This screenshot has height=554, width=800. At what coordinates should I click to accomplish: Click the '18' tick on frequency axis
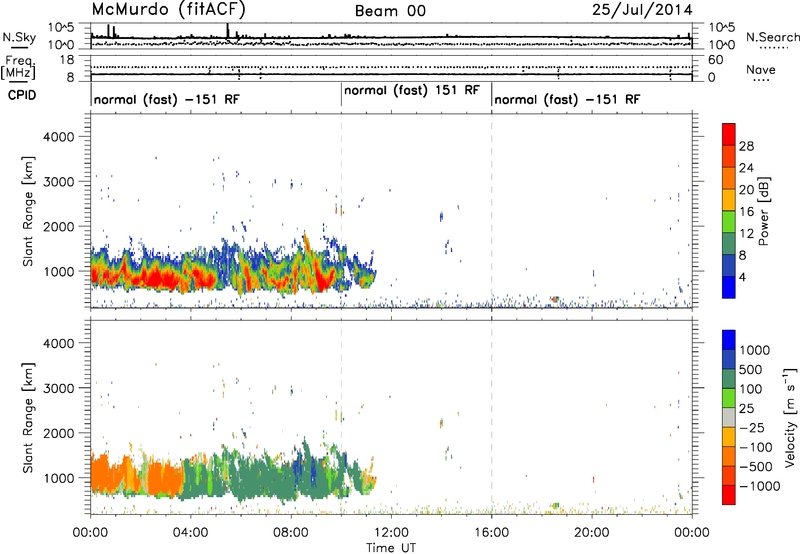point(67,59)
